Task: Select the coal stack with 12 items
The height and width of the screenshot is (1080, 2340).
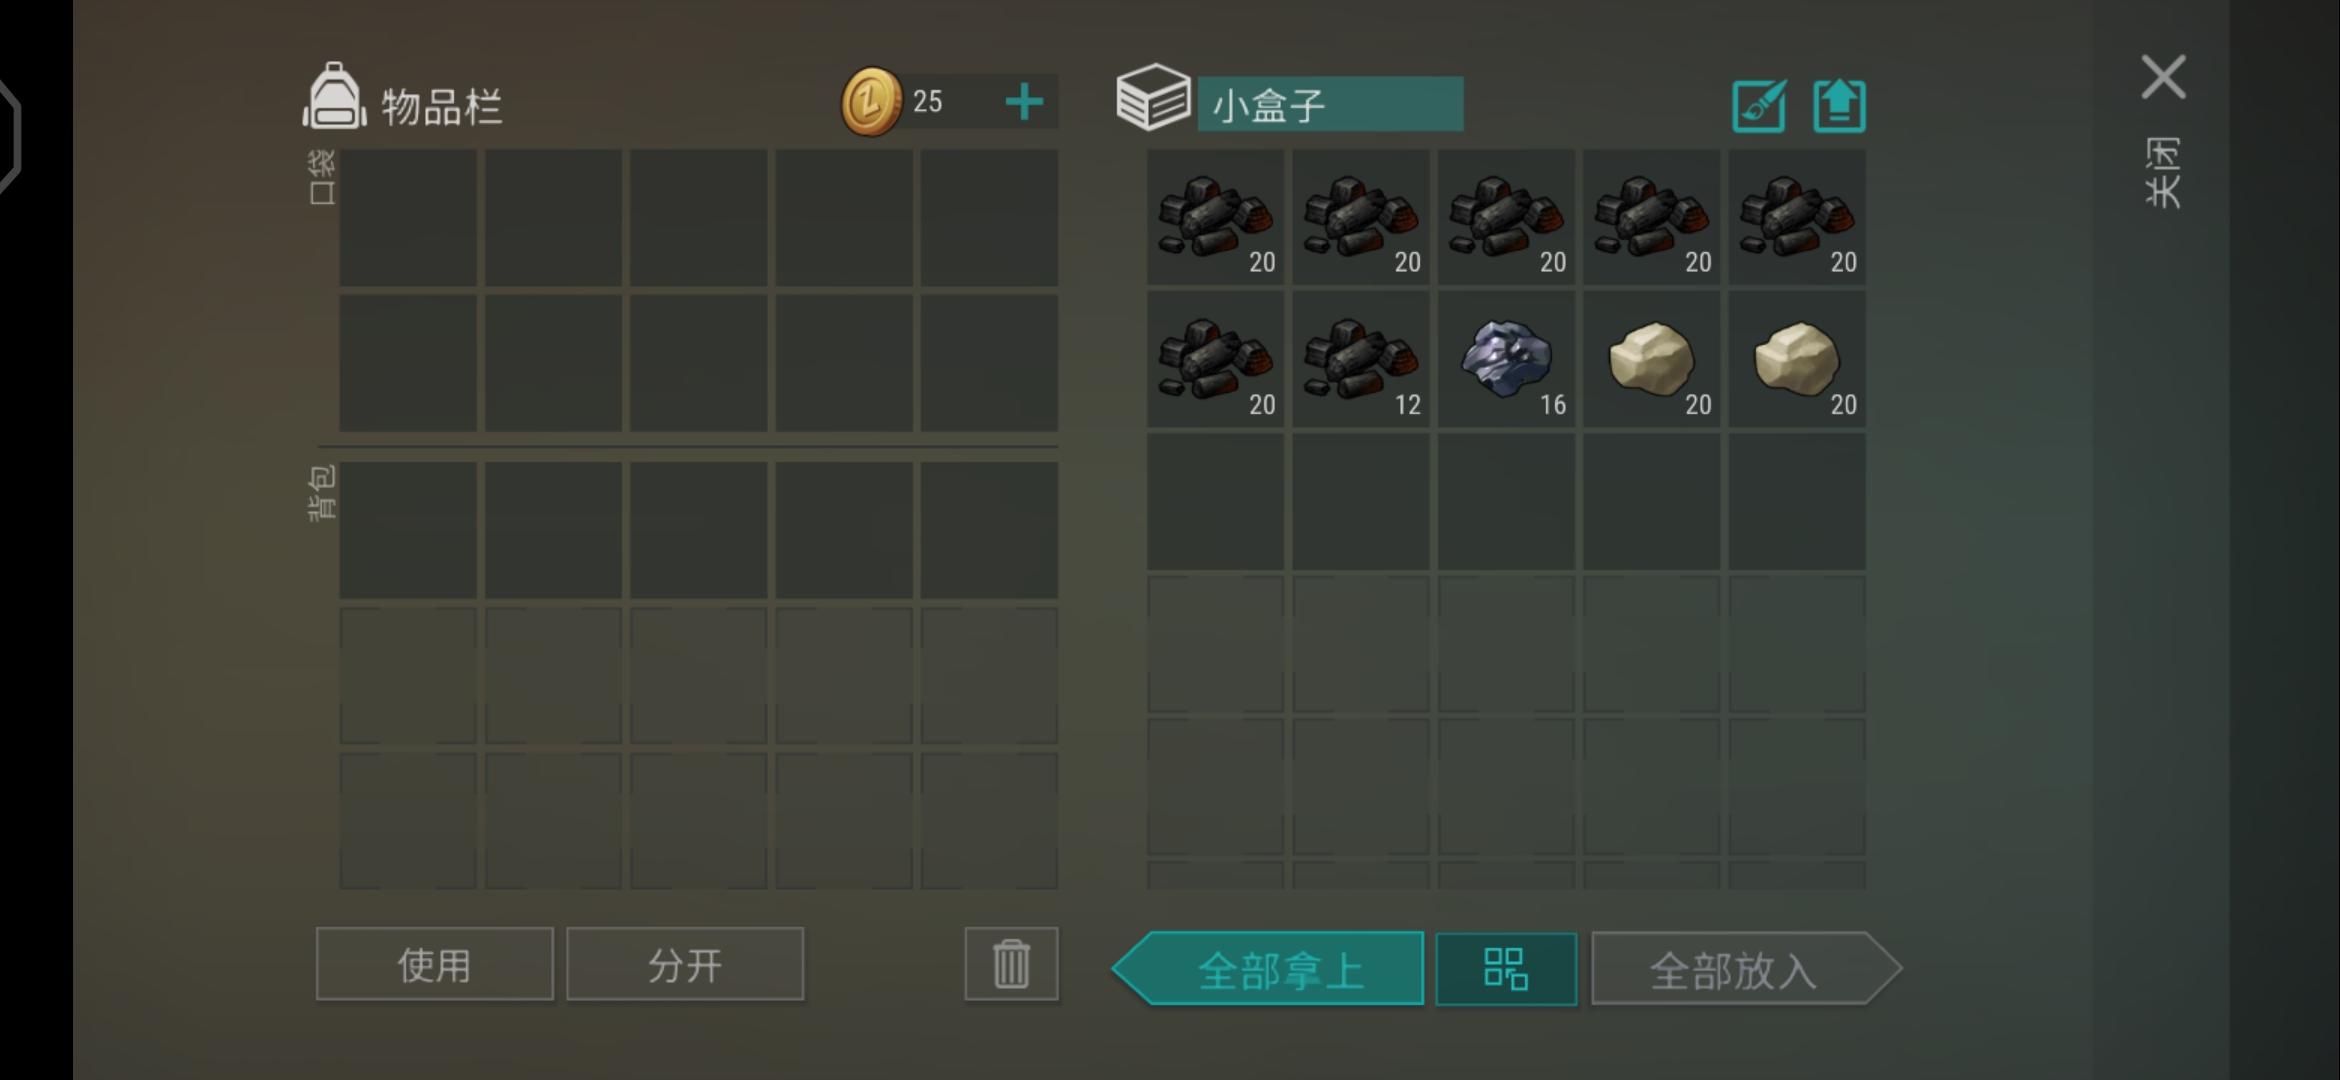Action: [x=1360, y=360]
